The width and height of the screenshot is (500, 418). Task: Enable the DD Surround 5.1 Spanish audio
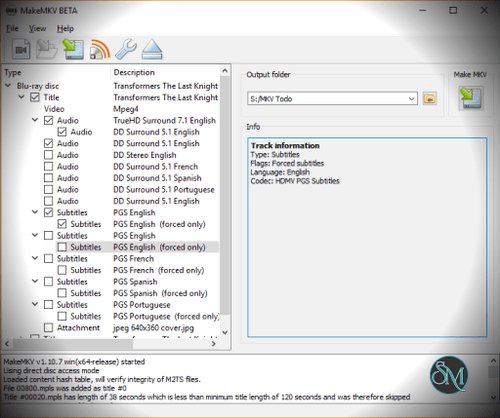48,178
